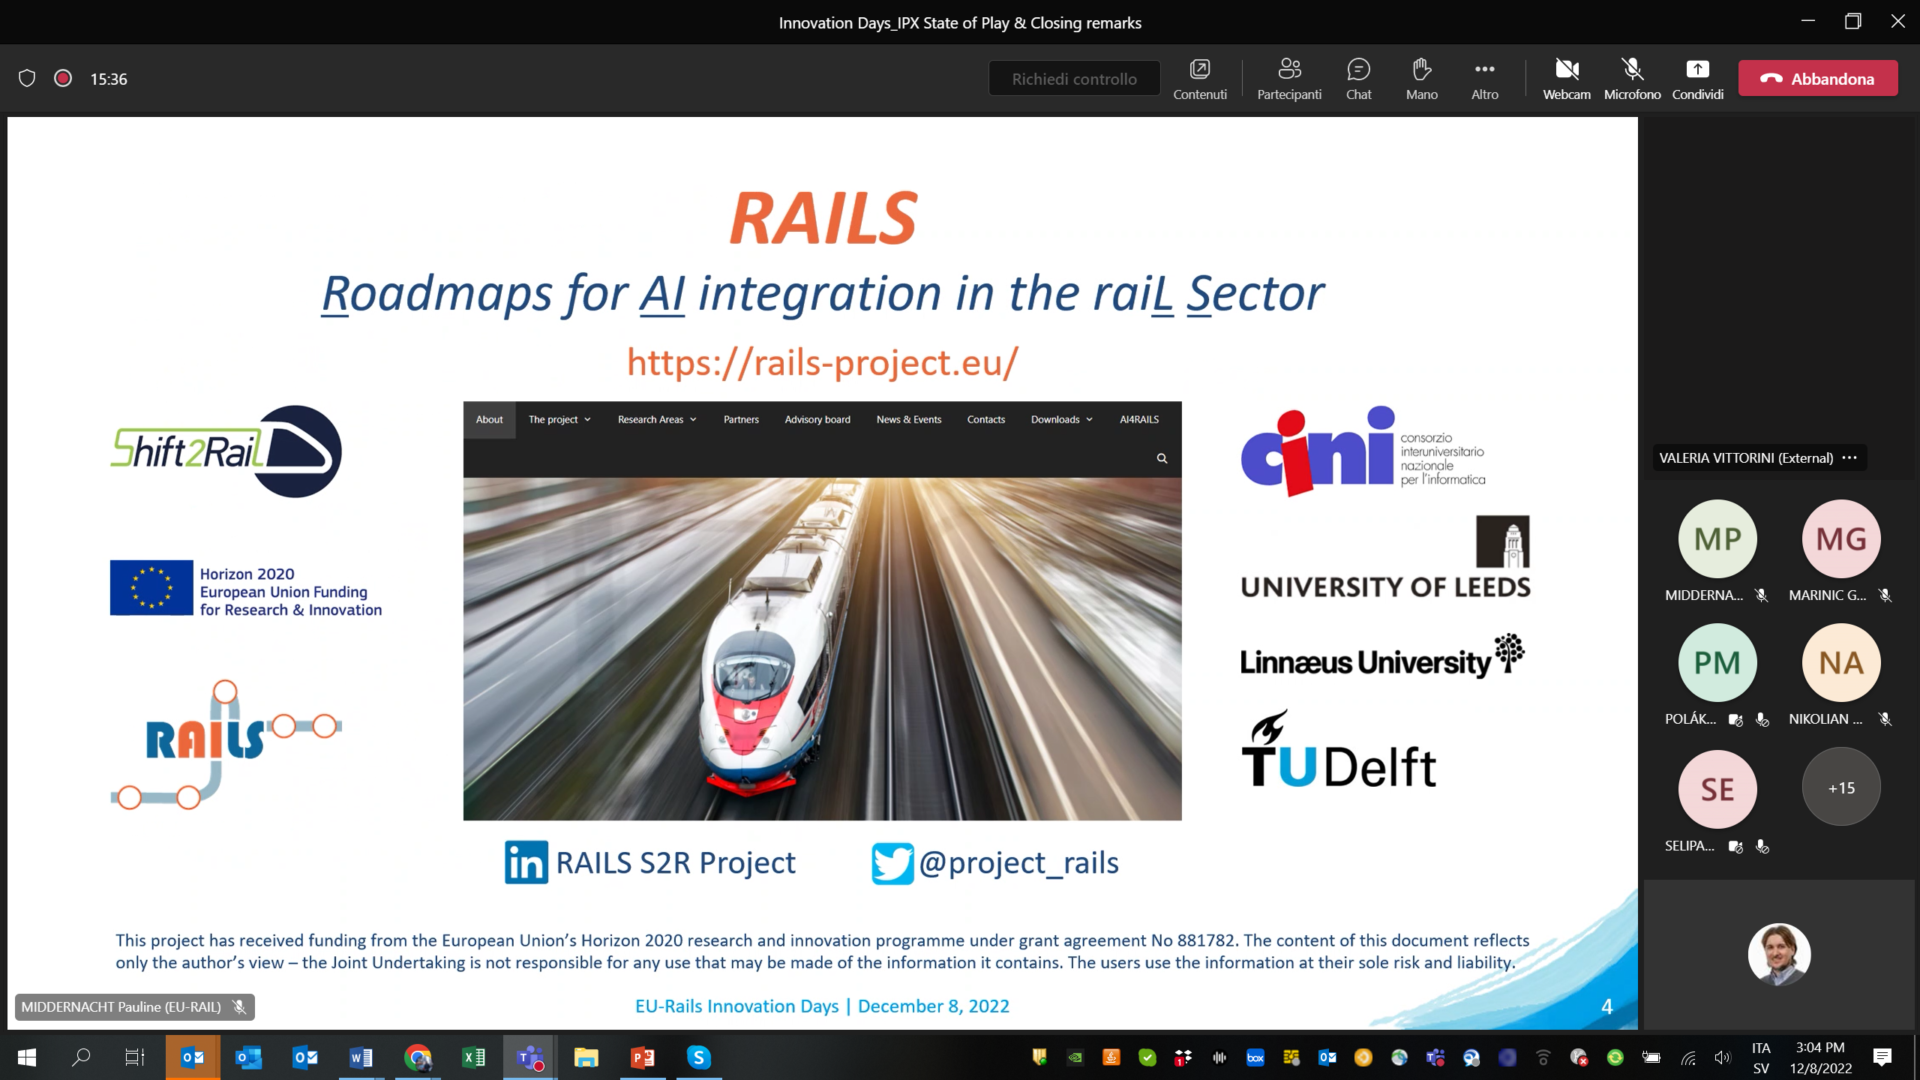1920x1080 pixels.
Task: Open options beside VALERIA VITTORINI
Action: click(1849, 457)
